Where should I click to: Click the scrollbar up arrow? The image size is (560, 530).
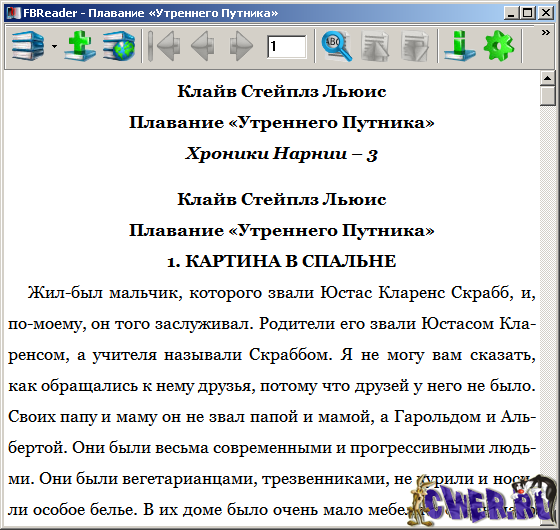pos(548,78)
